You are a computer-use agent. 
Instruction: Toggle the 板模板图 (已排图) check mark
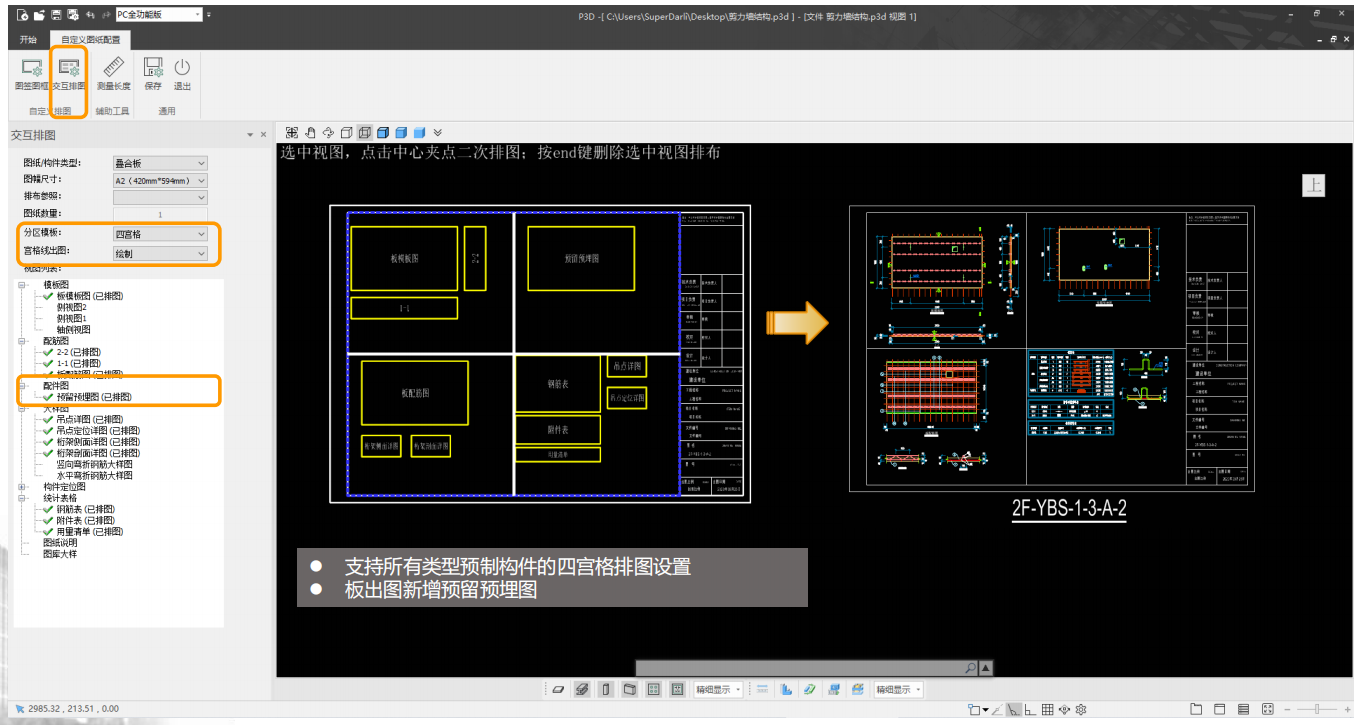pos(47,296)
